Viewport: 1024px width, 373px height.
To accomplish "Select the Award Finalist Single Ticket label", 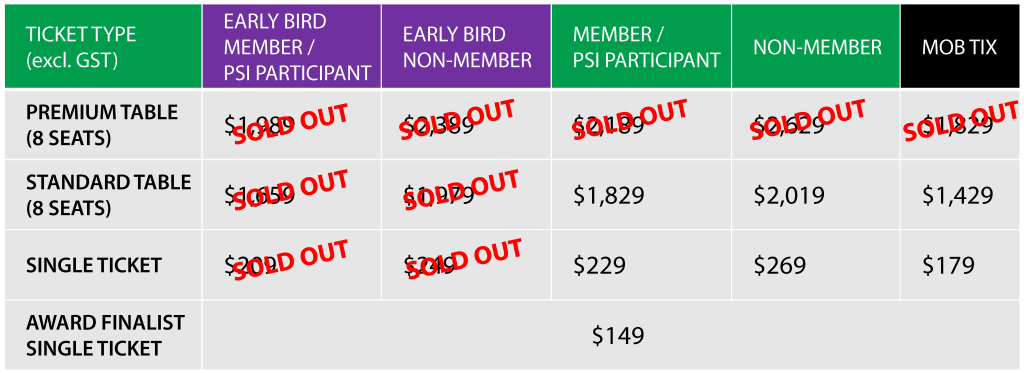I will tap(103, 335).
